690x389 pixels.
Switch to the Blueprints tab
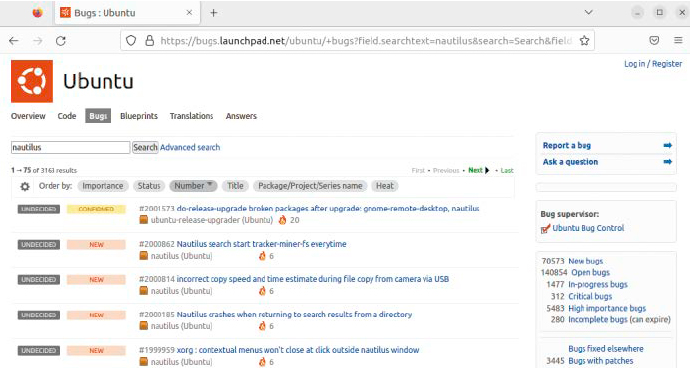139,116
